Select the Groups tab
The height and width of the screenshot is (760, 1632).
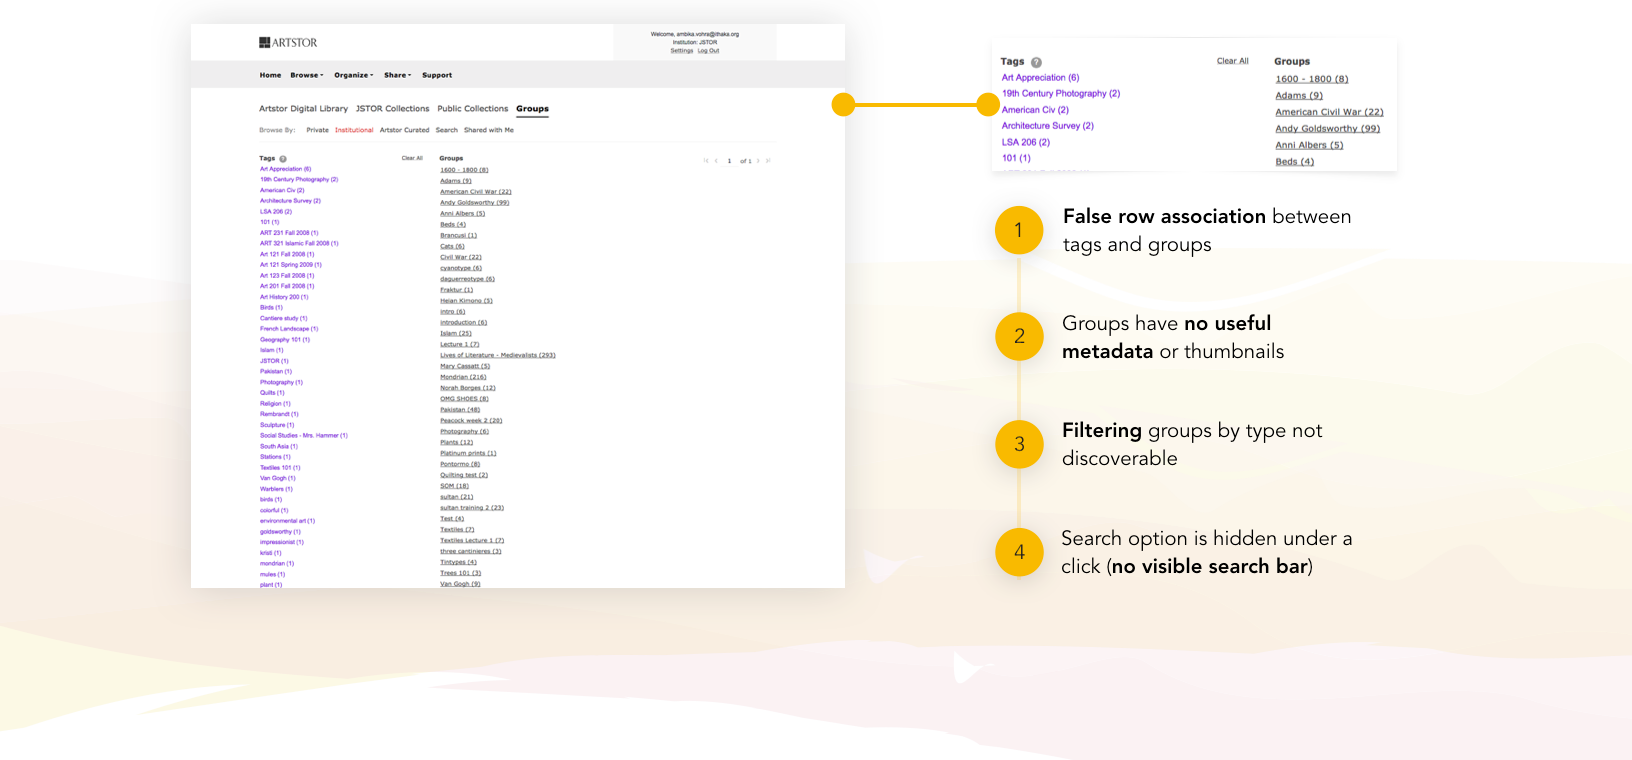click(x=532, y=109)
